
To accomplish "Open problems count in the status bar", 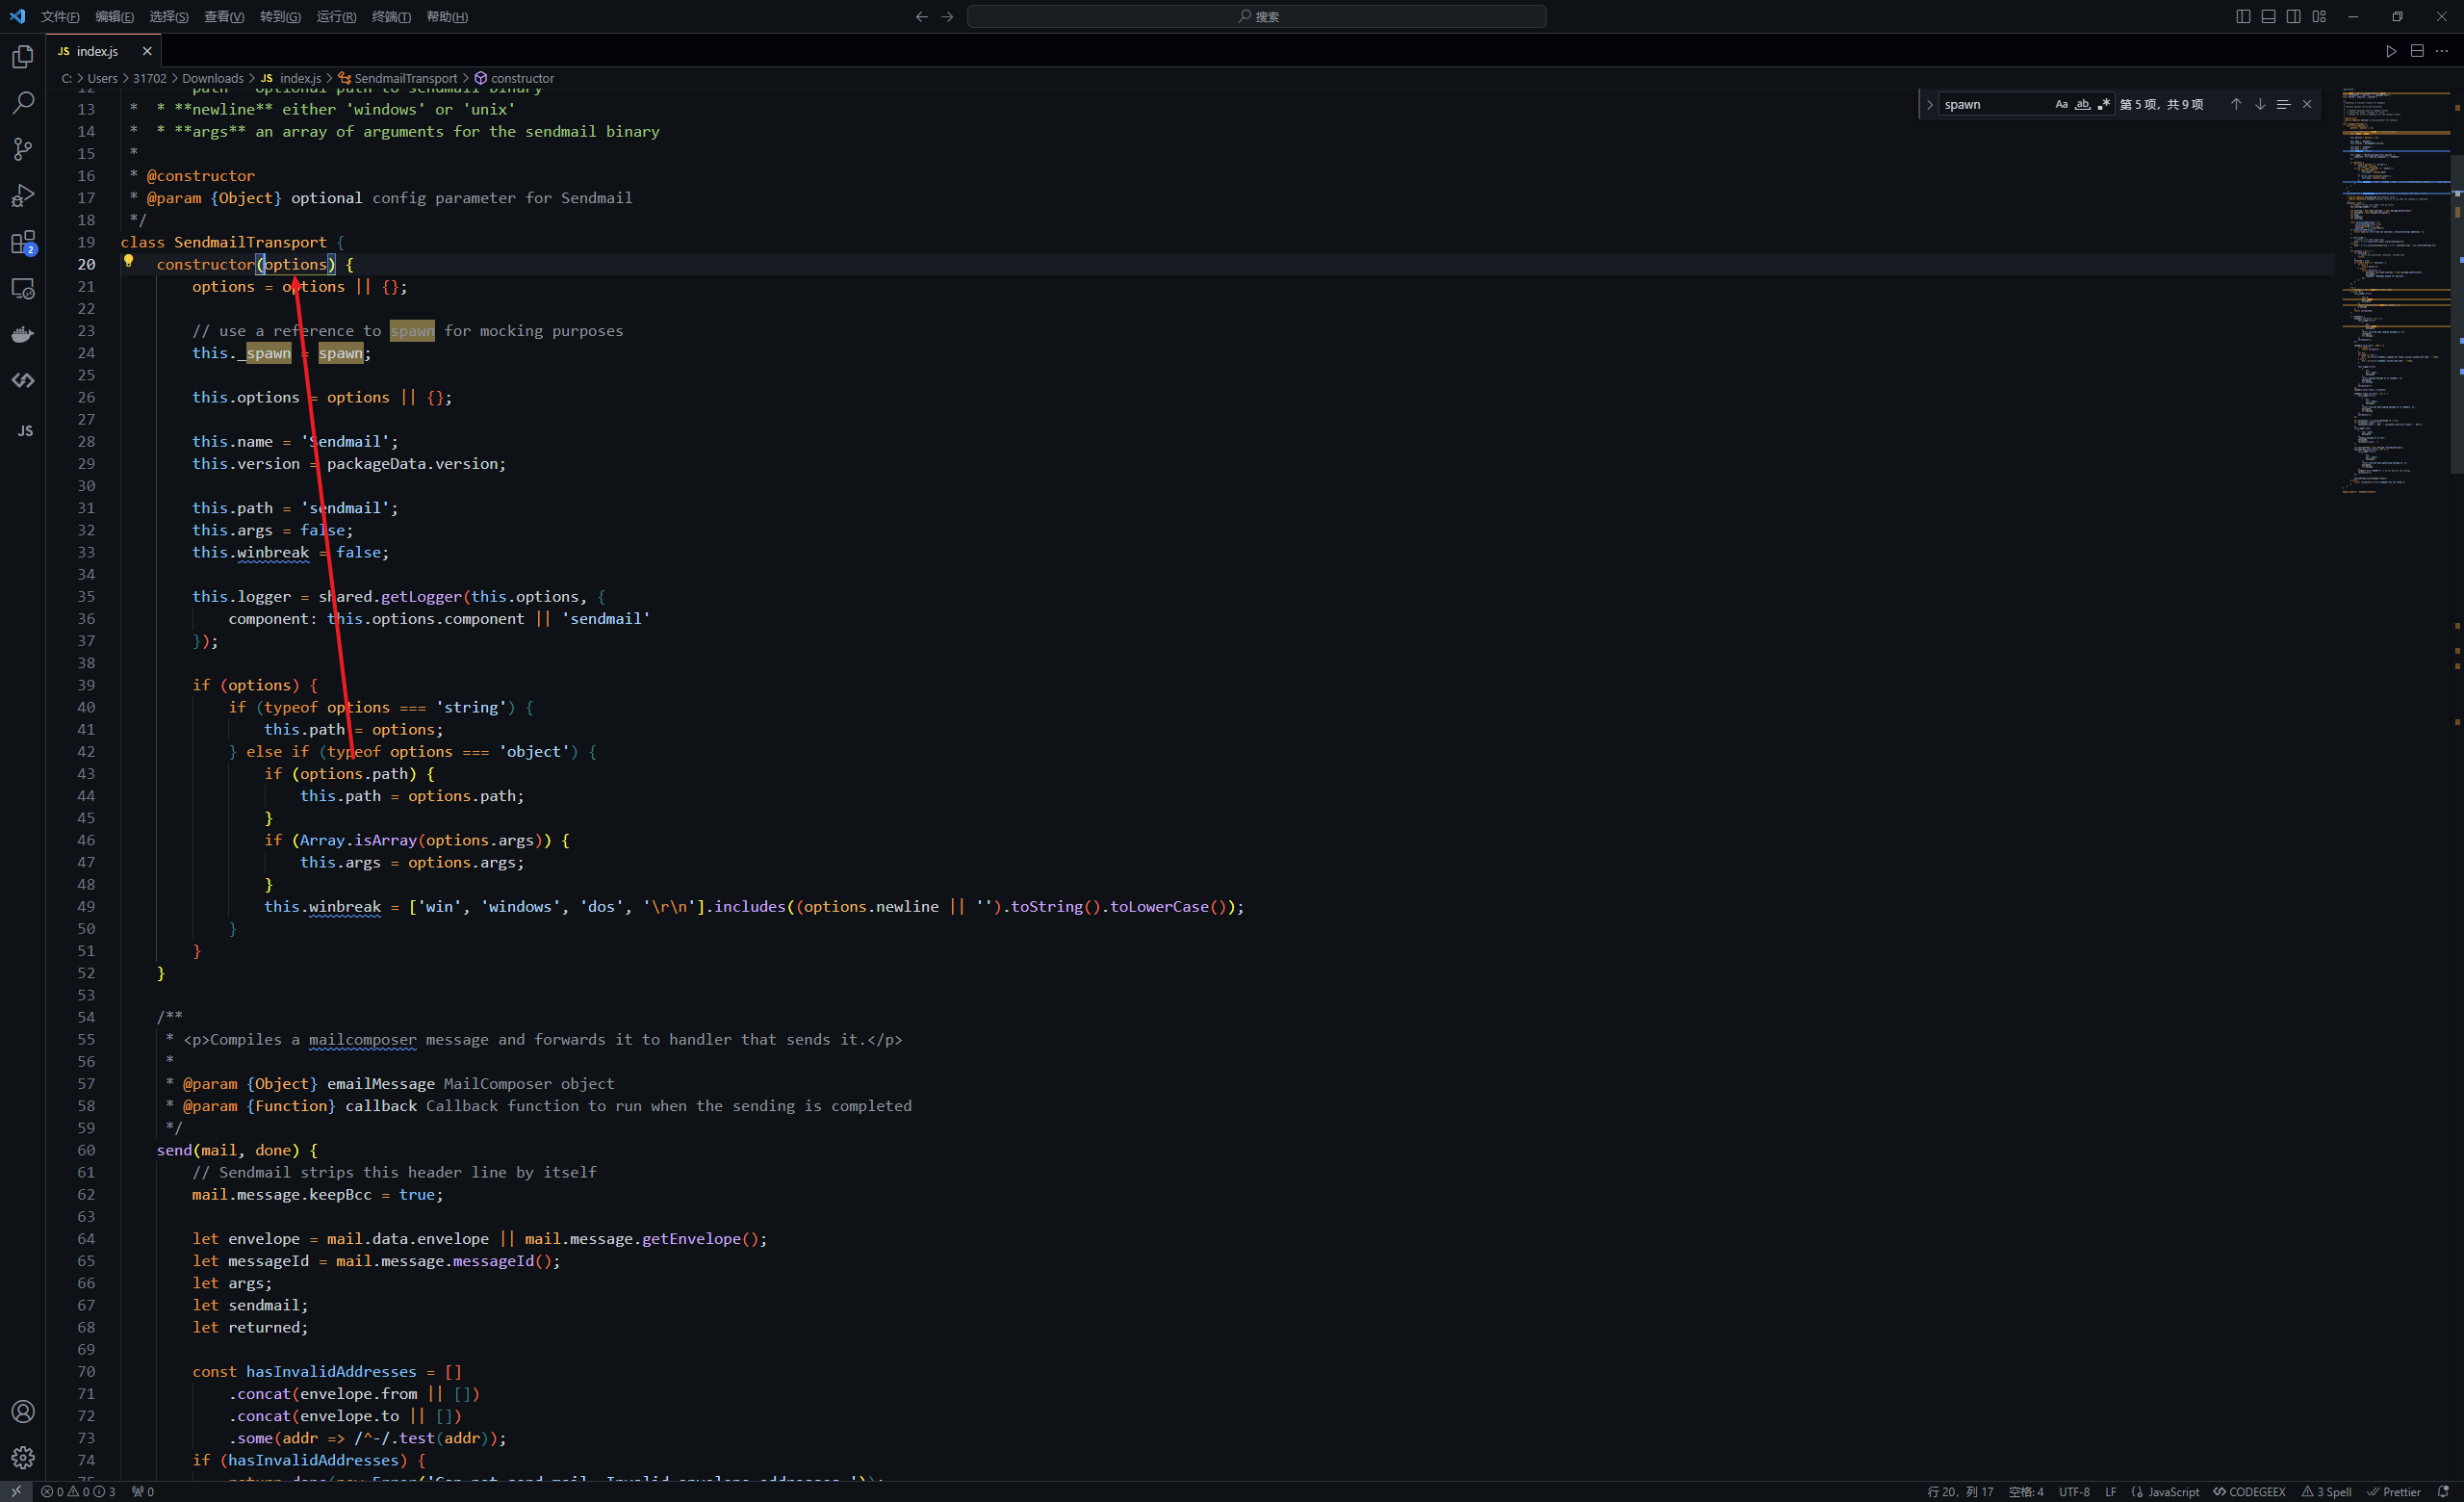I will click(x=78, y=1491).
